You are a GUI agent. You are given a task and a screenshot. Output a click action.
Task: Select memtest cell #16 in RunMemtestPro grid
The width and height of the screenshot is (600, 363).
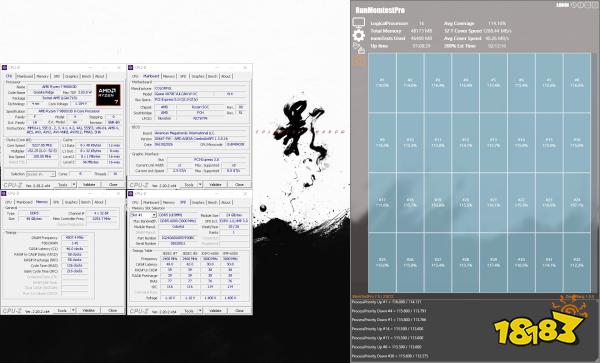pos(577,142)
